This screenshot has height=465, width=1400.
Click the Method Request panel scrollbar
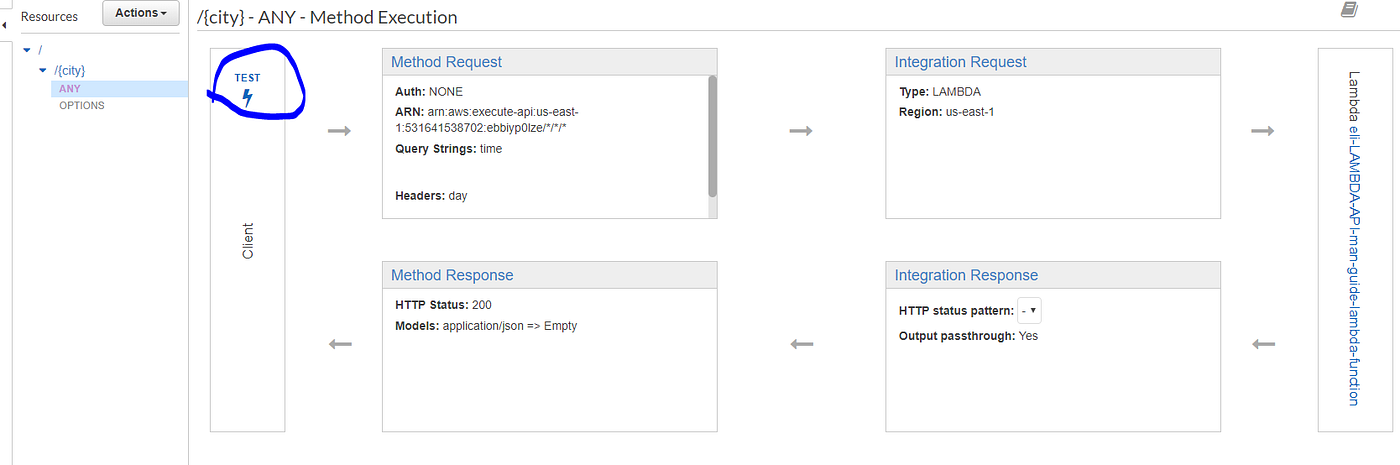point(712,137)
